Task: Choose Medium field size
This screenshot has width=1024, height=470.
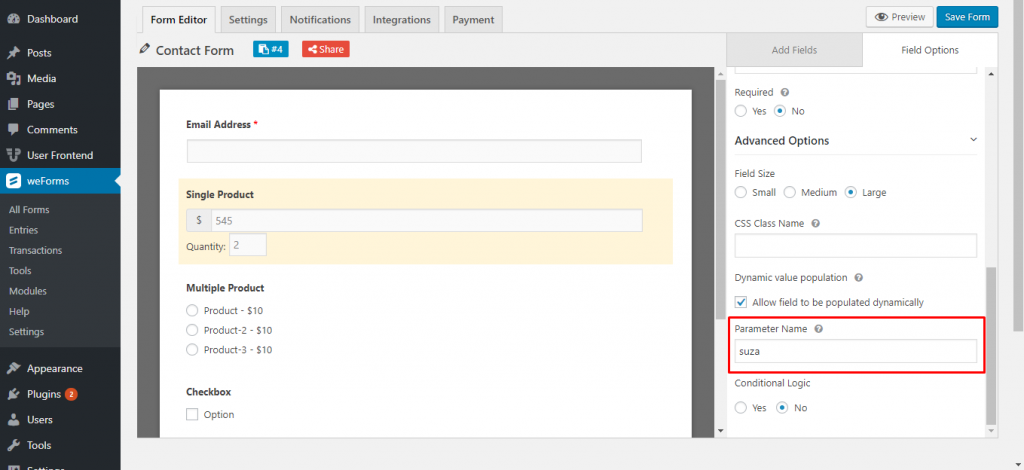Action: (x=790, y=193)
